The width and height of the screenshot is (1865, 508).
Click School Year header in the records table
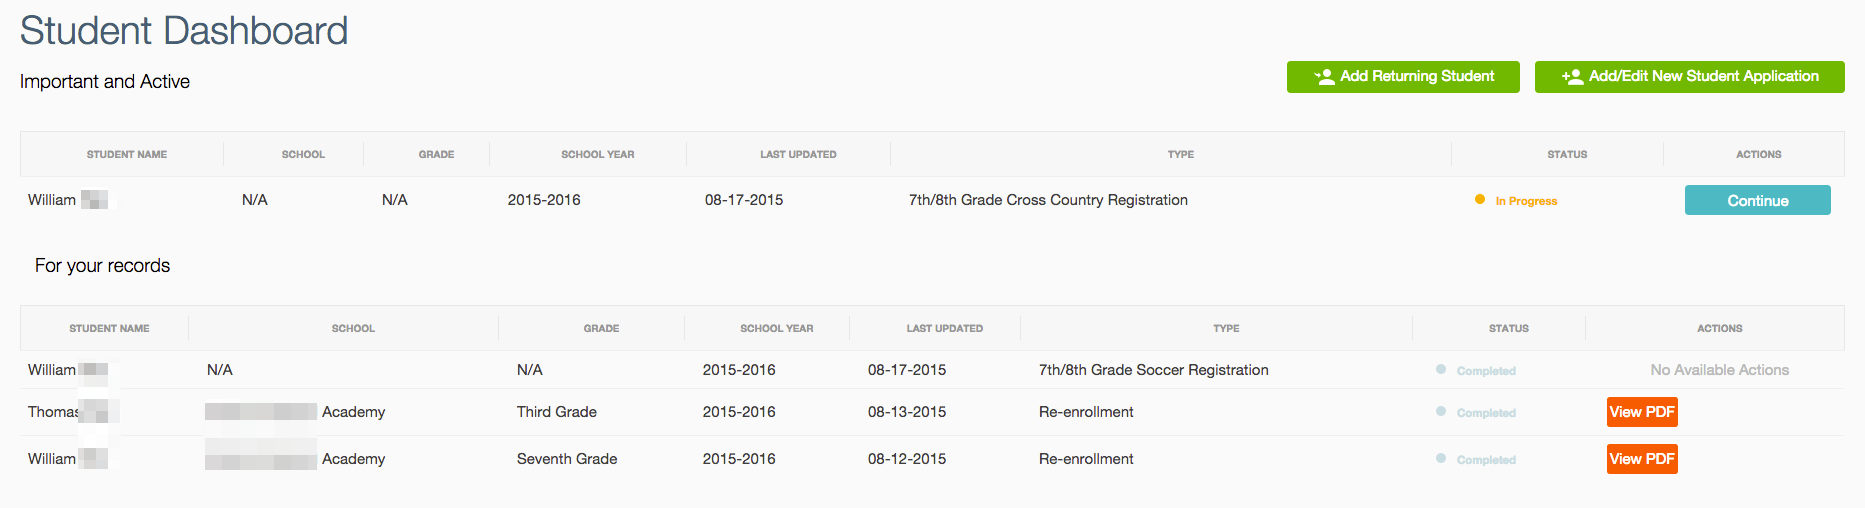coord(777,328)
